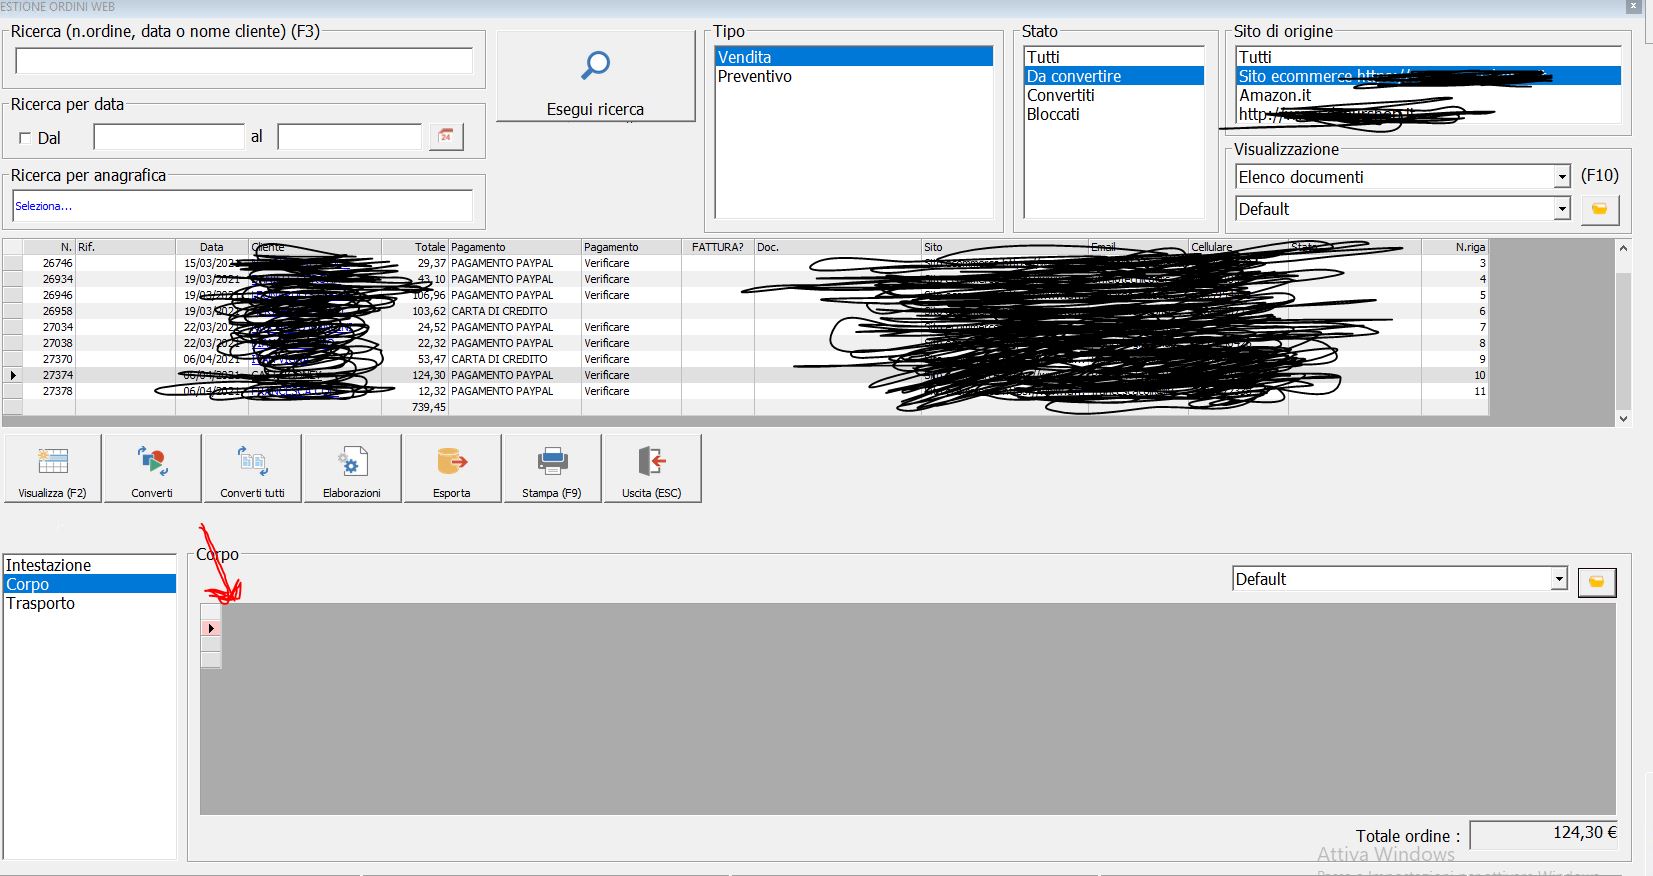The image size is (1653, 876).
Task: Click the yellow button beside Corpo Default
Action: pos(1597,581)
